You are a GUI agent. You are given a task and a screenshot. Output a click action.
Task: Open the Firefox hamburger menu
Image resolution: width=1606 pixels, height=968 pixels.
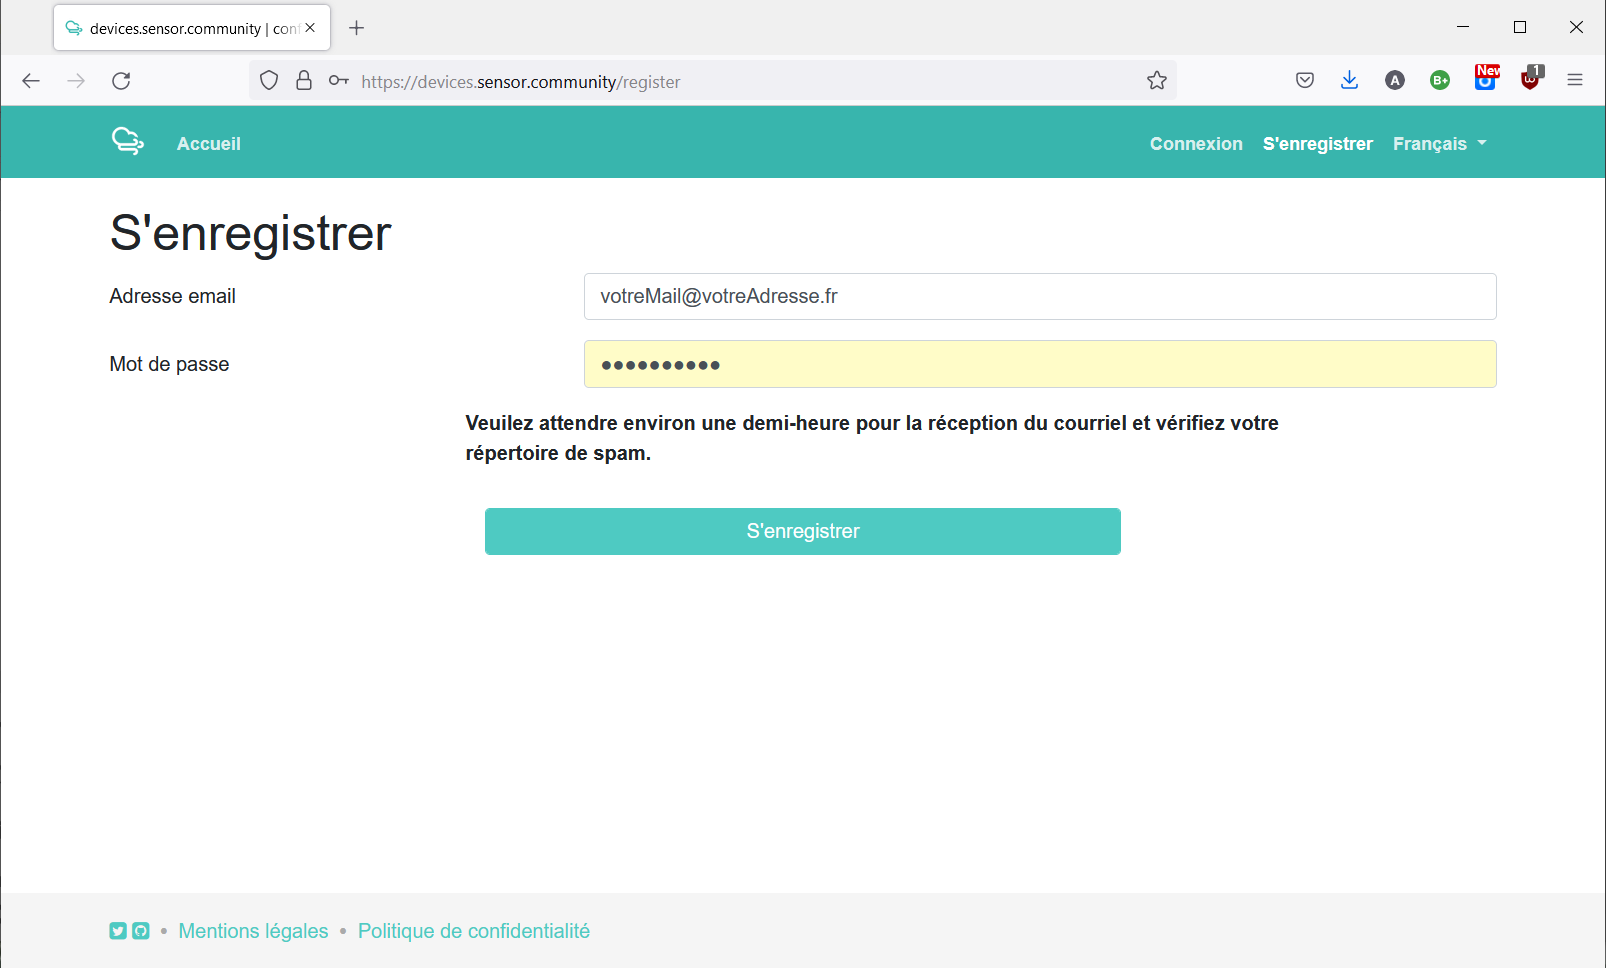pyautogui.click(x=1575, y=81)
